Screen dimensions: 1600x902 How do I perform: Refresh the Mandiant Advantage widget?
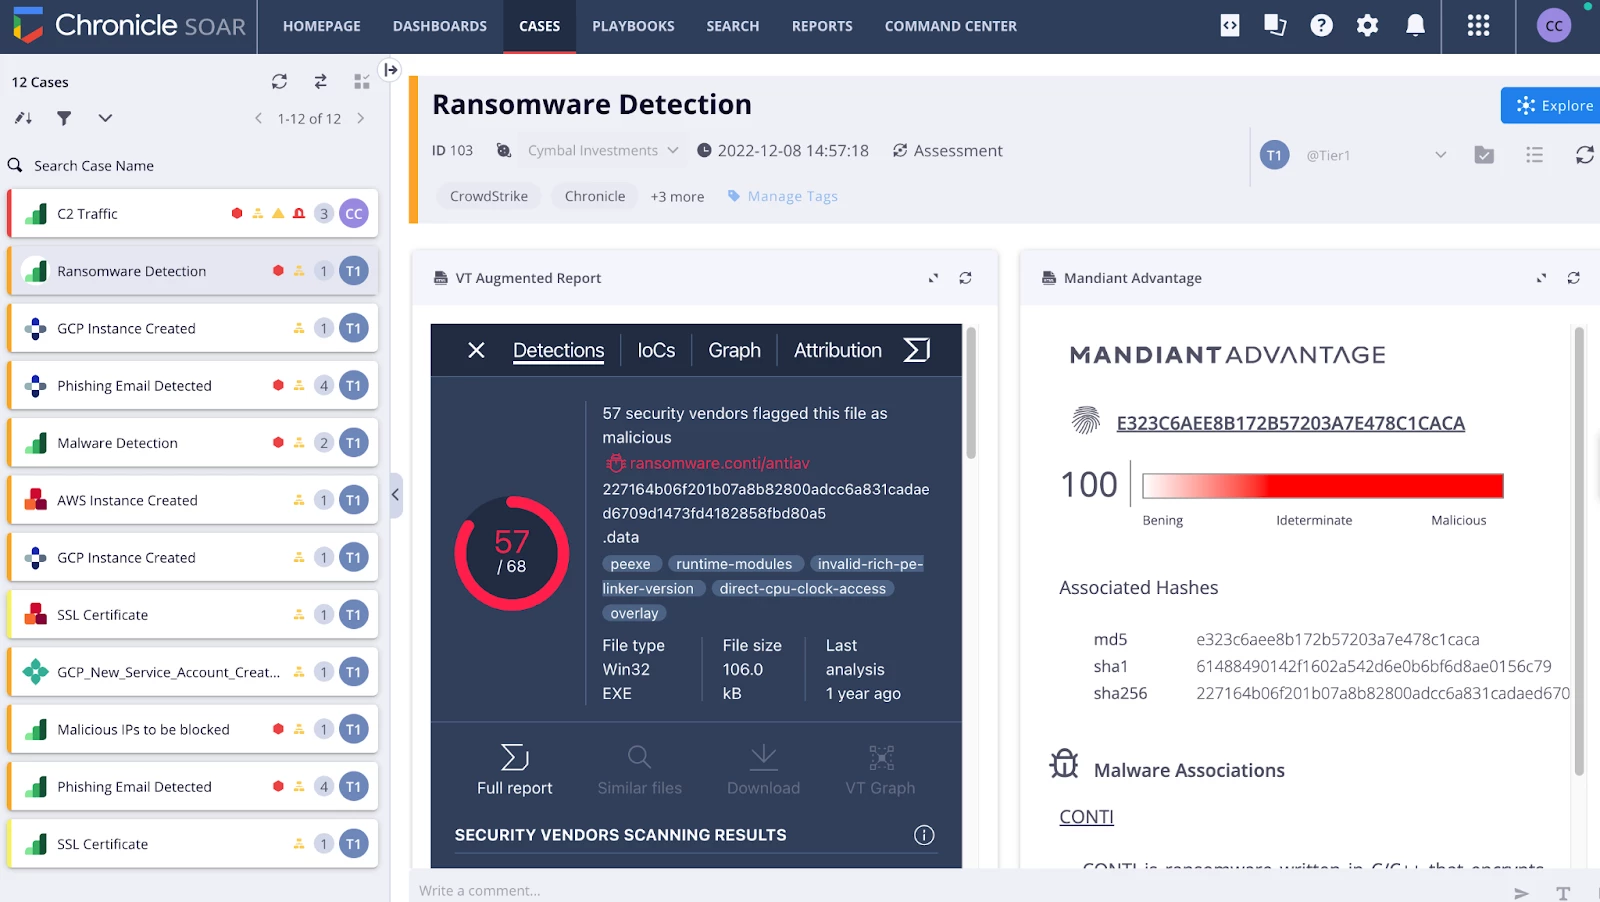point(1573,278)
